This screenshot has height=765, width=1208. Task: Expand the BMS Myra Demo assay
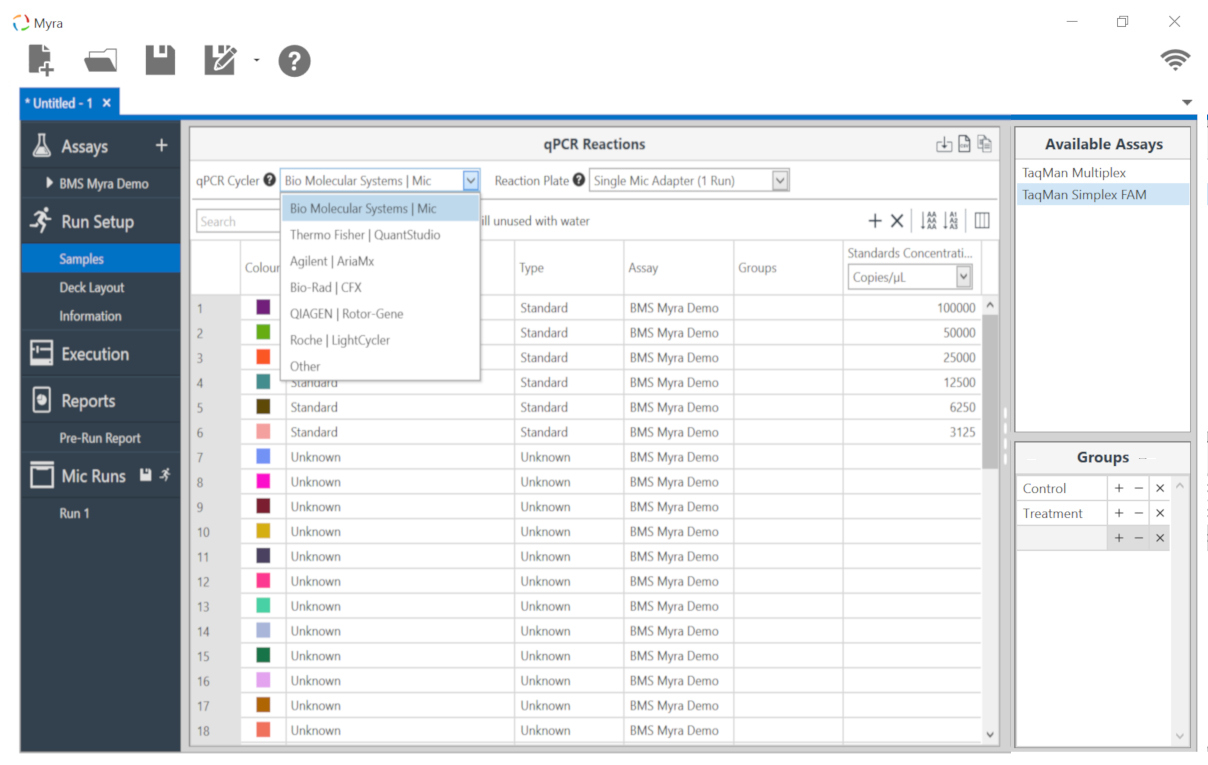pyautogui.click(x=50, y=184)
